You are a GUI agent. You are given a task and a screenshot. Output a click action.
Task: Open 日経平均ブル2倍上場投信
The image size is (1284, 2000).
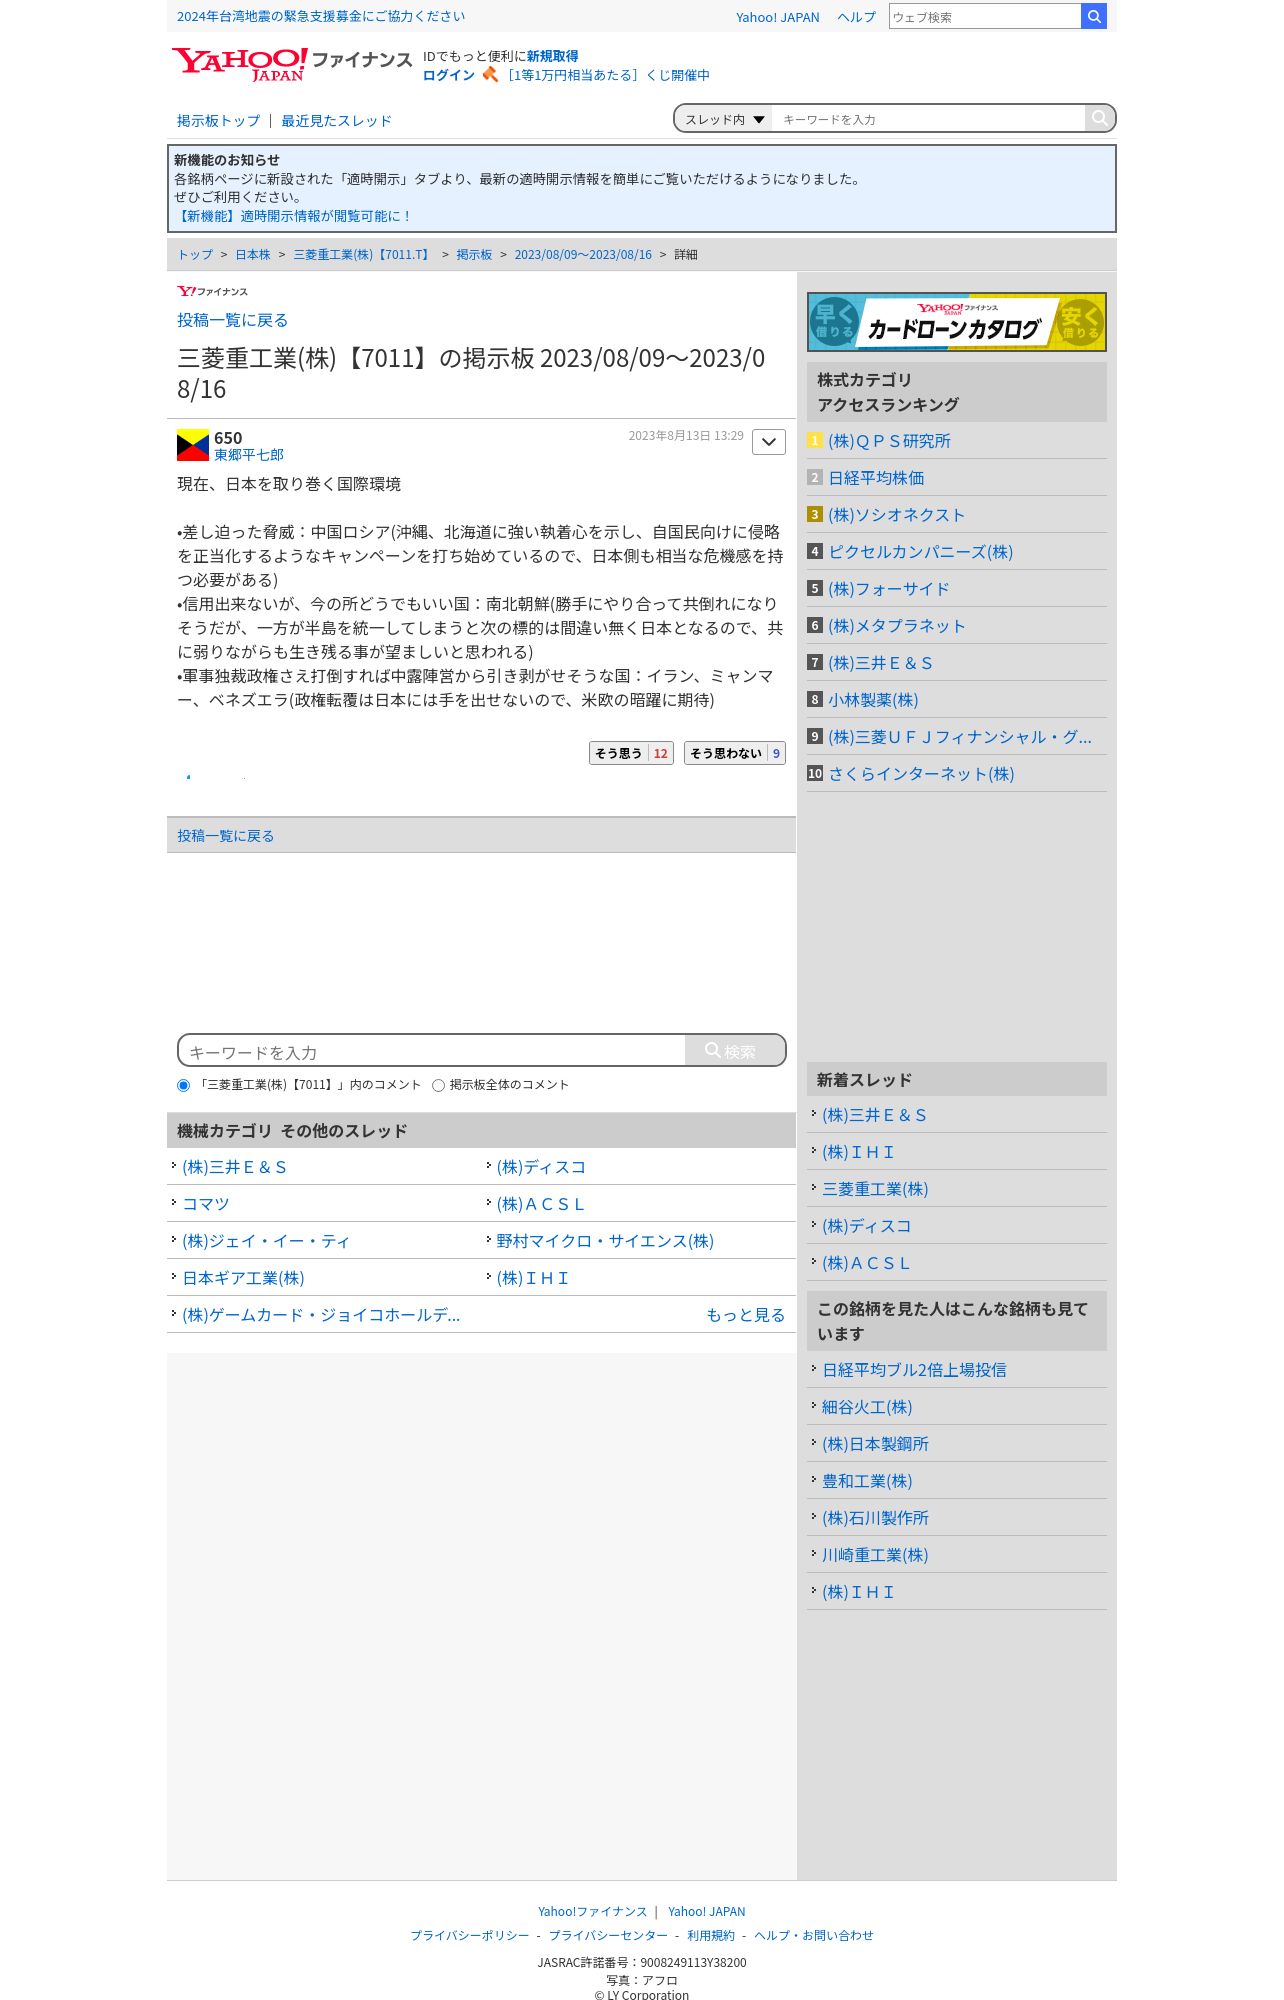pyautogui.click(x=914, y=1370)
